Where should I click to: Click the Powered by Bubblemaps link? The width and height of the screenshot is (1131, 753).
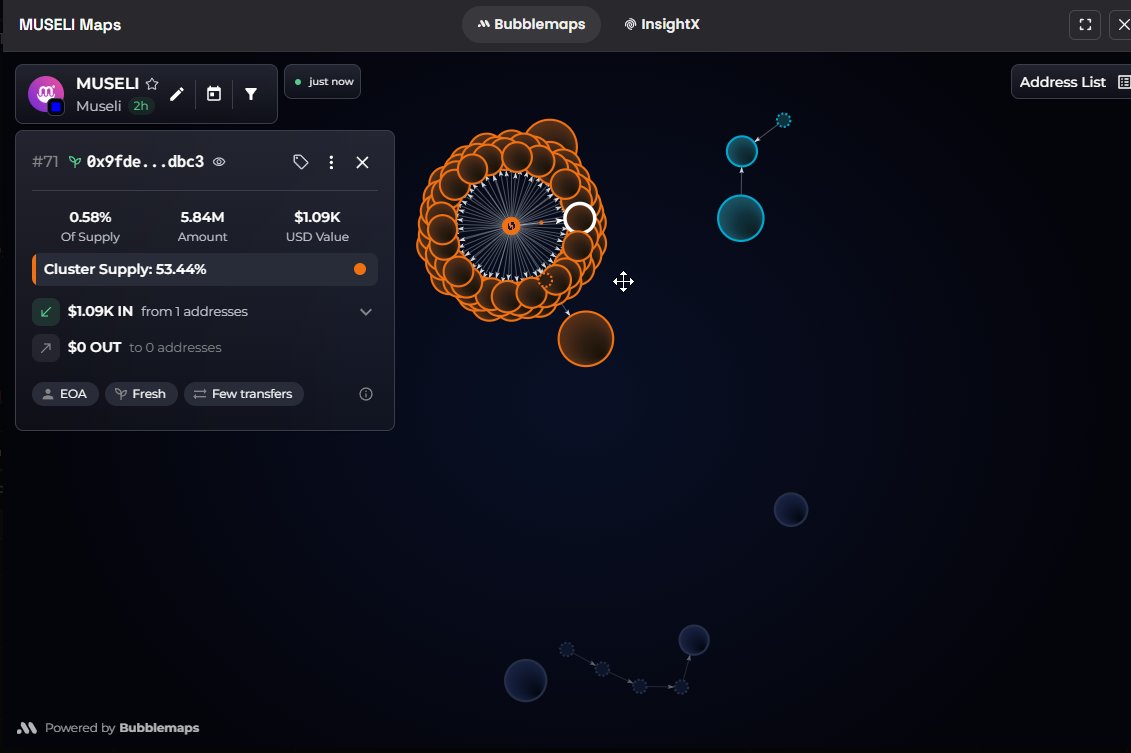point(108,728)
